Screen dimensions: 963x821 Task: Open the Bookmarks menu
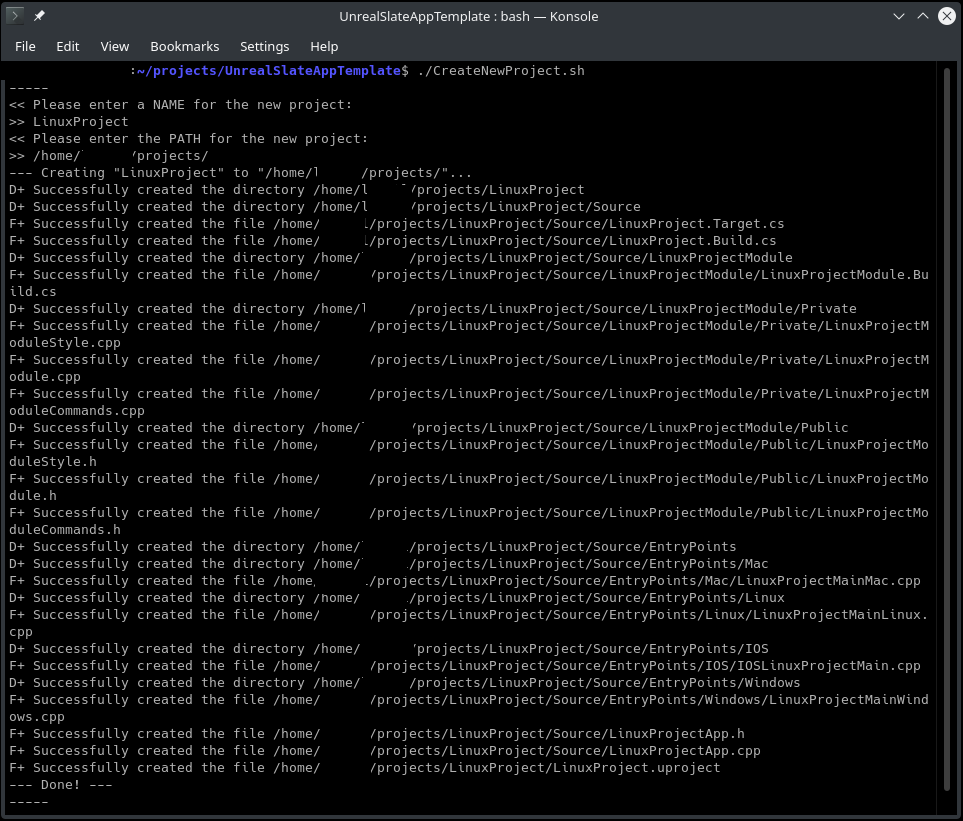point(185,47)
